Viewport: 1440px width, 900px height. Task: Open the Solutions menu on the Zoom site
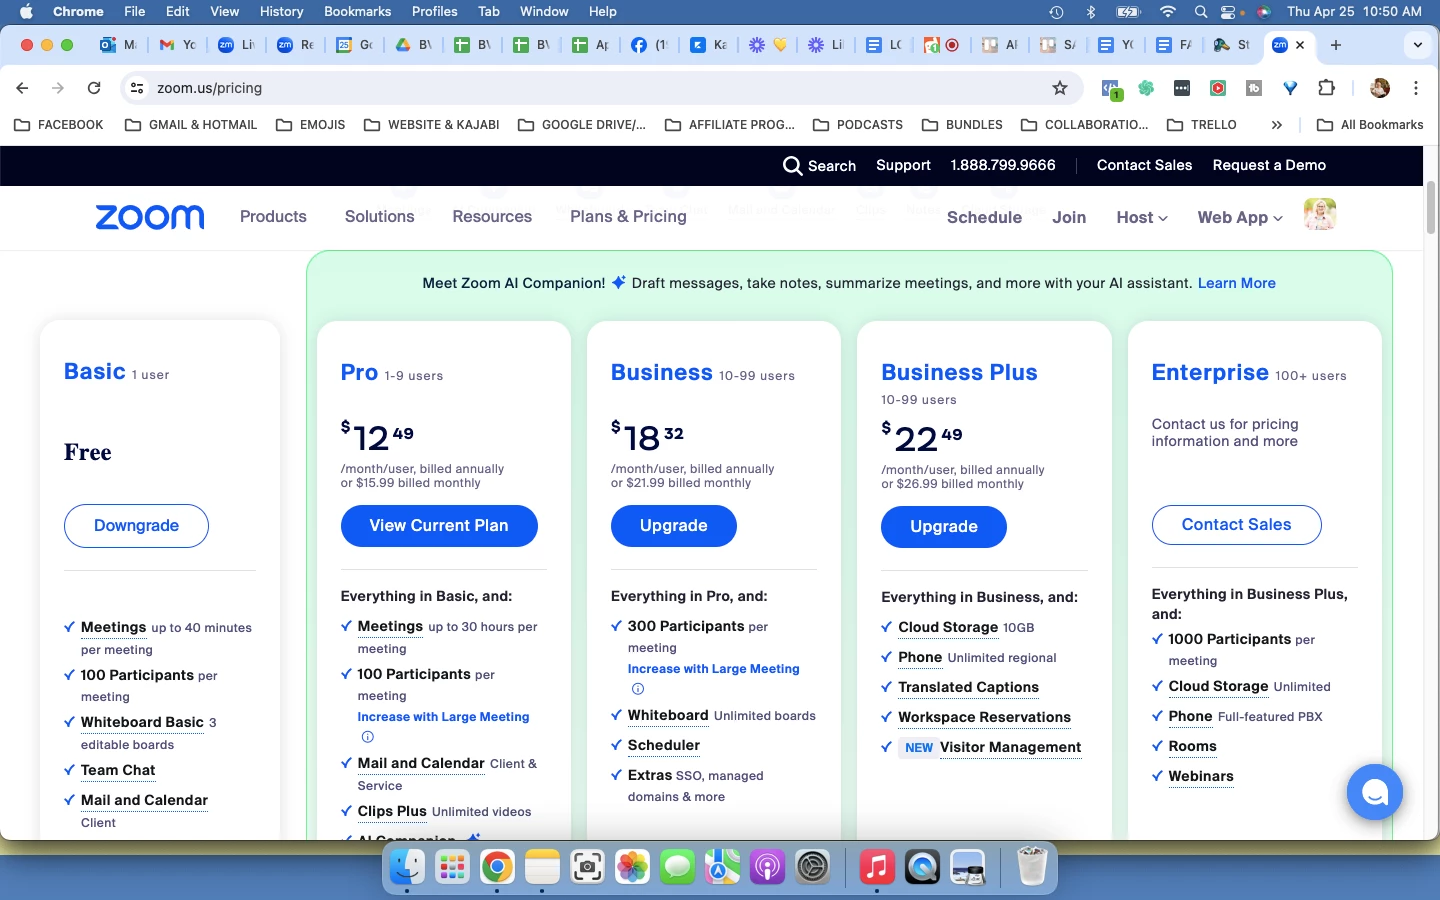(x=379, y=217)
